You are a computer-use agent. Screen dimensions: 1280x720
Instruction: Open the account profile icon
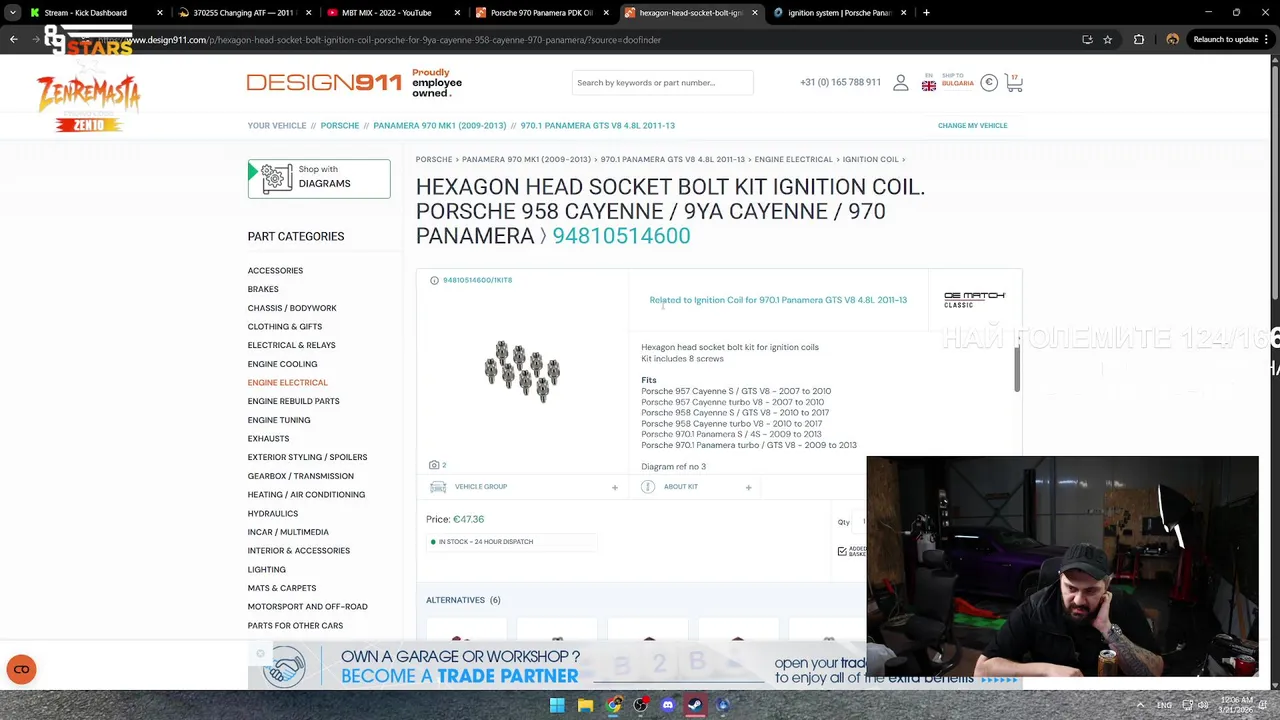[901, 83]
